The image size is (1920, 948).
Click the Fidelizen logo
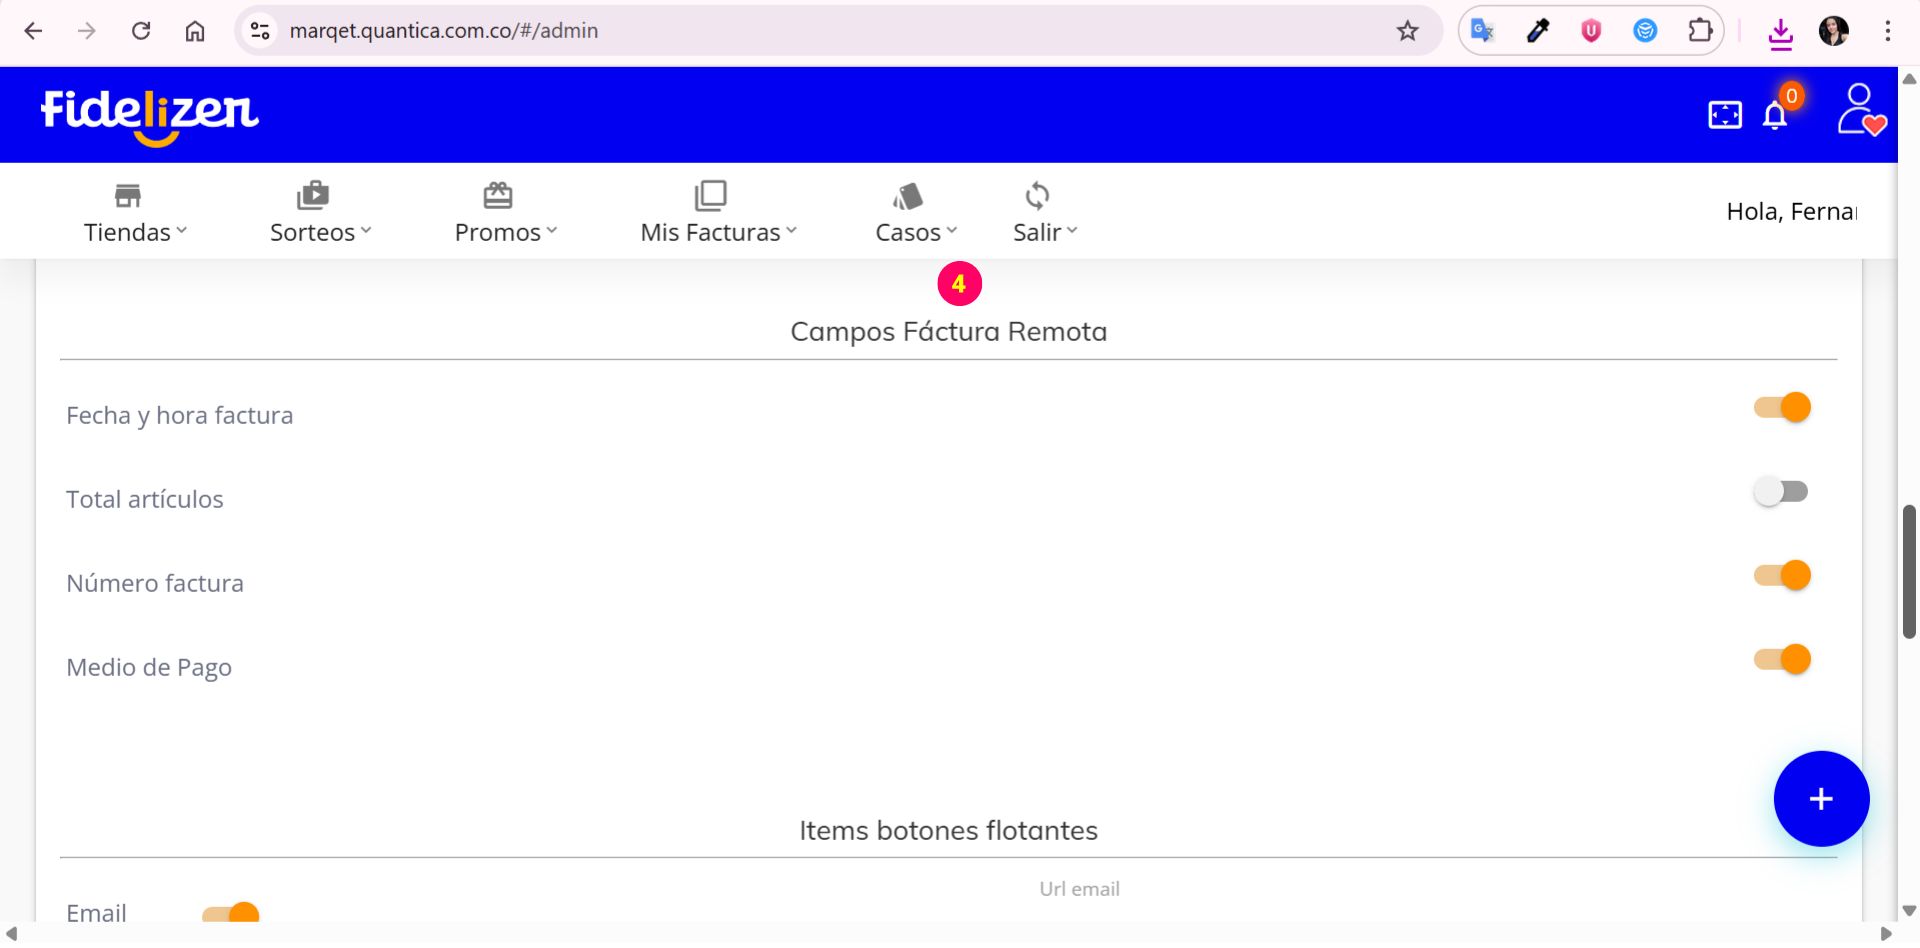coord(150,114)
